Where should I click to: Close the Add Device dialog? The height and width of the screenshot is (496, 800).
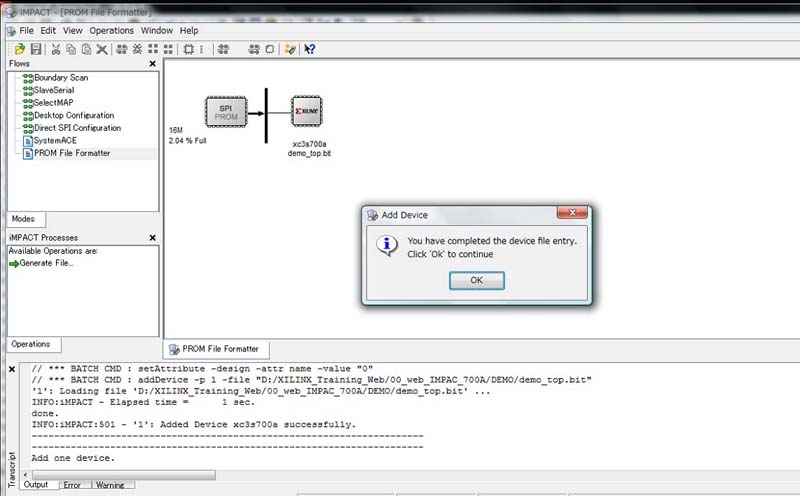(x=572, y=212)
